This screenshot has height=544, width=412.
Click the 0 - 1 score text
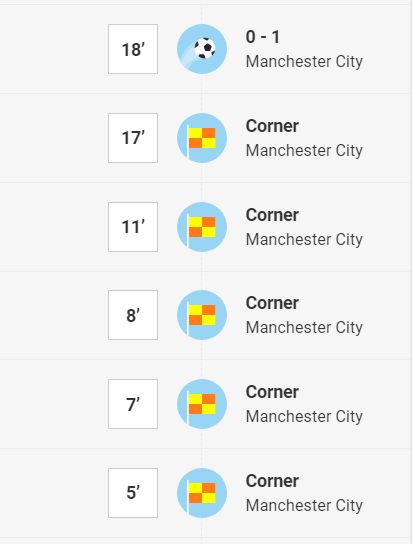click(x=263, y=37)
